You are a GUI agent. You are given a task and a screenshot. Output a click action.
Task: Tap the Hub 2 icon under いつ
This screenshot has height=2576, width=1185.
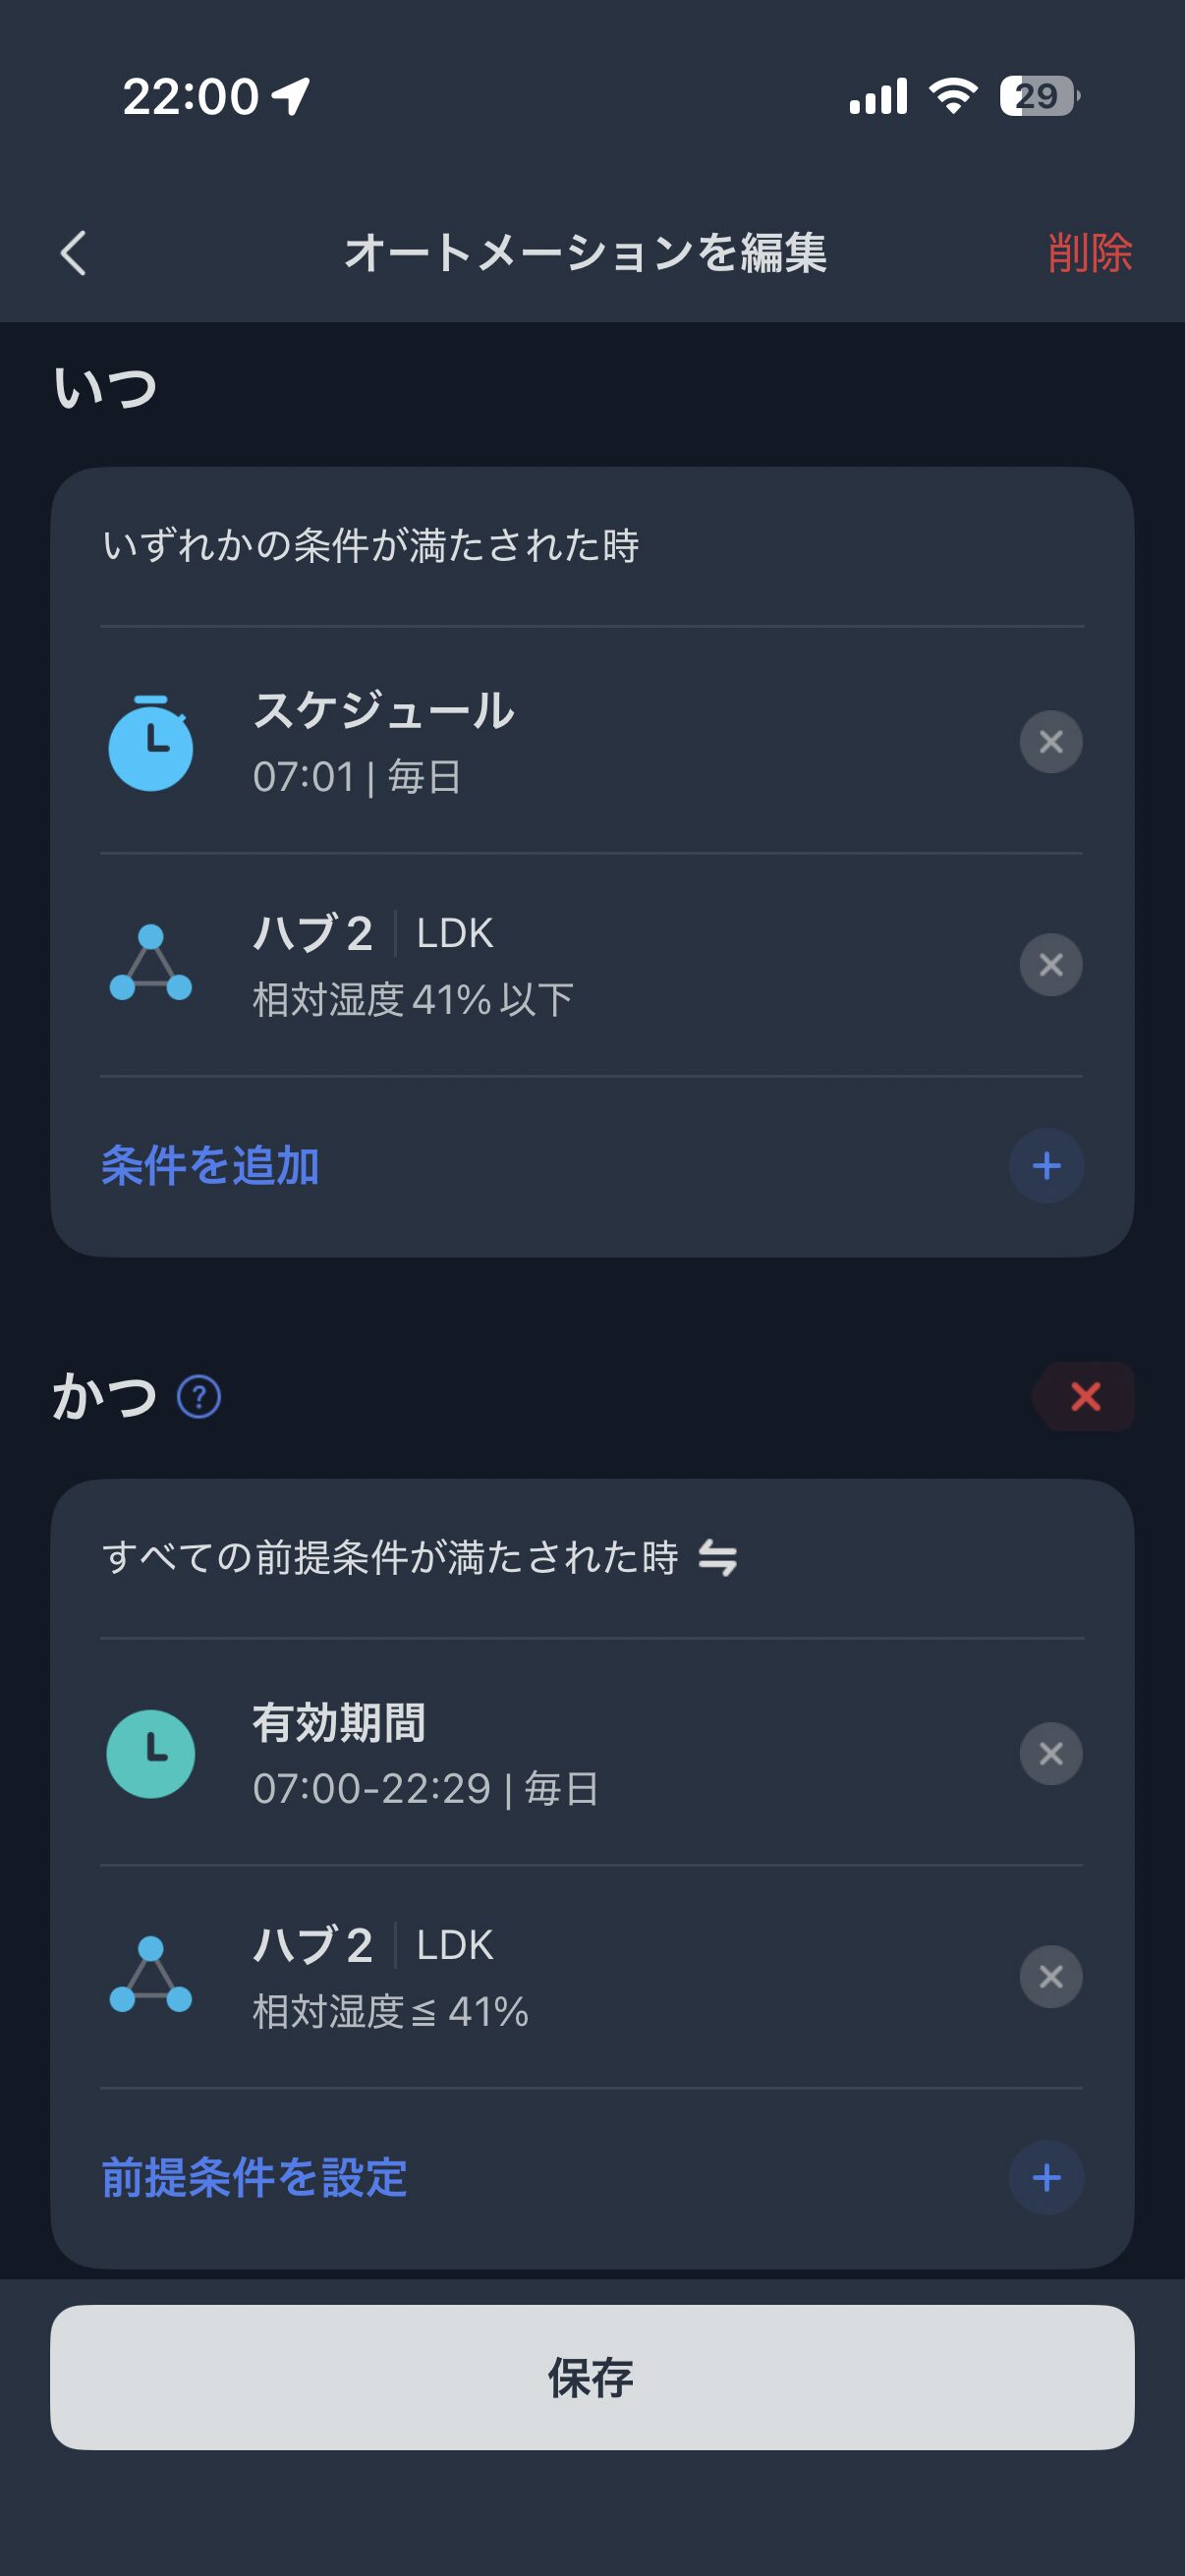pos(151,964)
